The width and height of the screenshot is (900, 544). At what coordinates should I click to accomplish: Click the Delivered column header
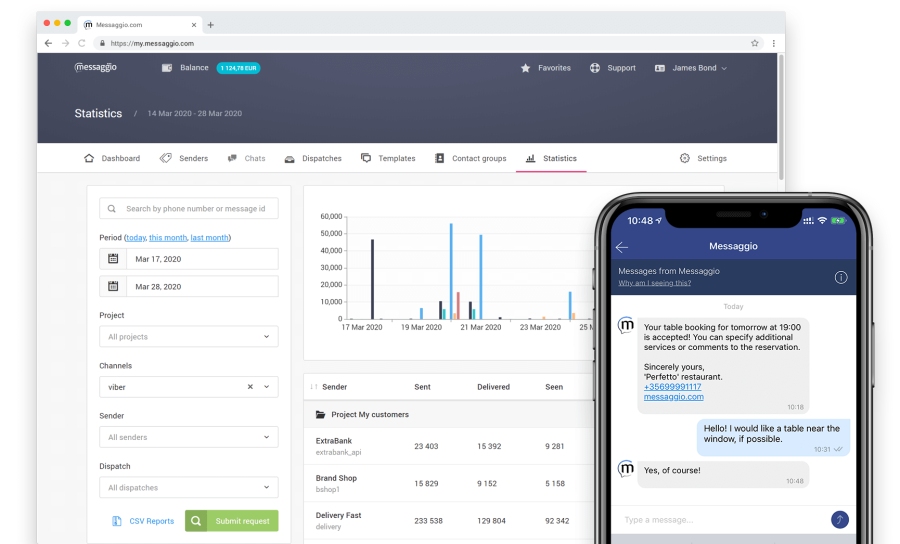coord(494,387)
